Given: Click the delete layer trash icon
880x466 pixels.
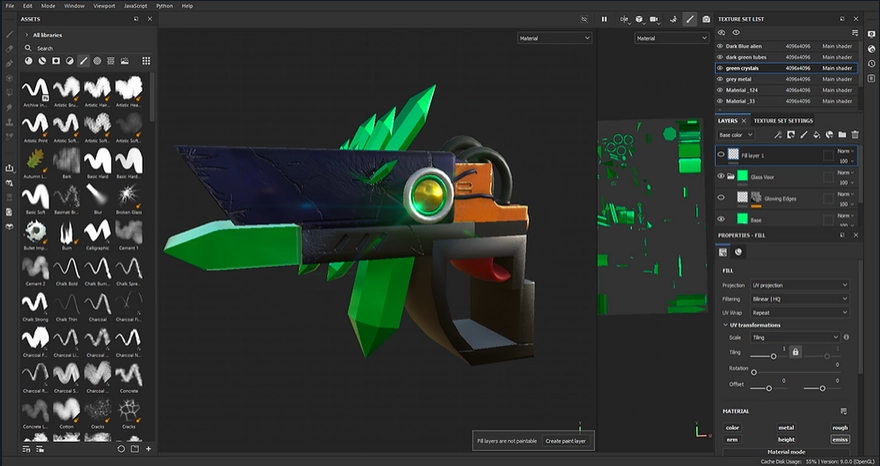Looking at the screenshot, I should (x=855, y=134).
